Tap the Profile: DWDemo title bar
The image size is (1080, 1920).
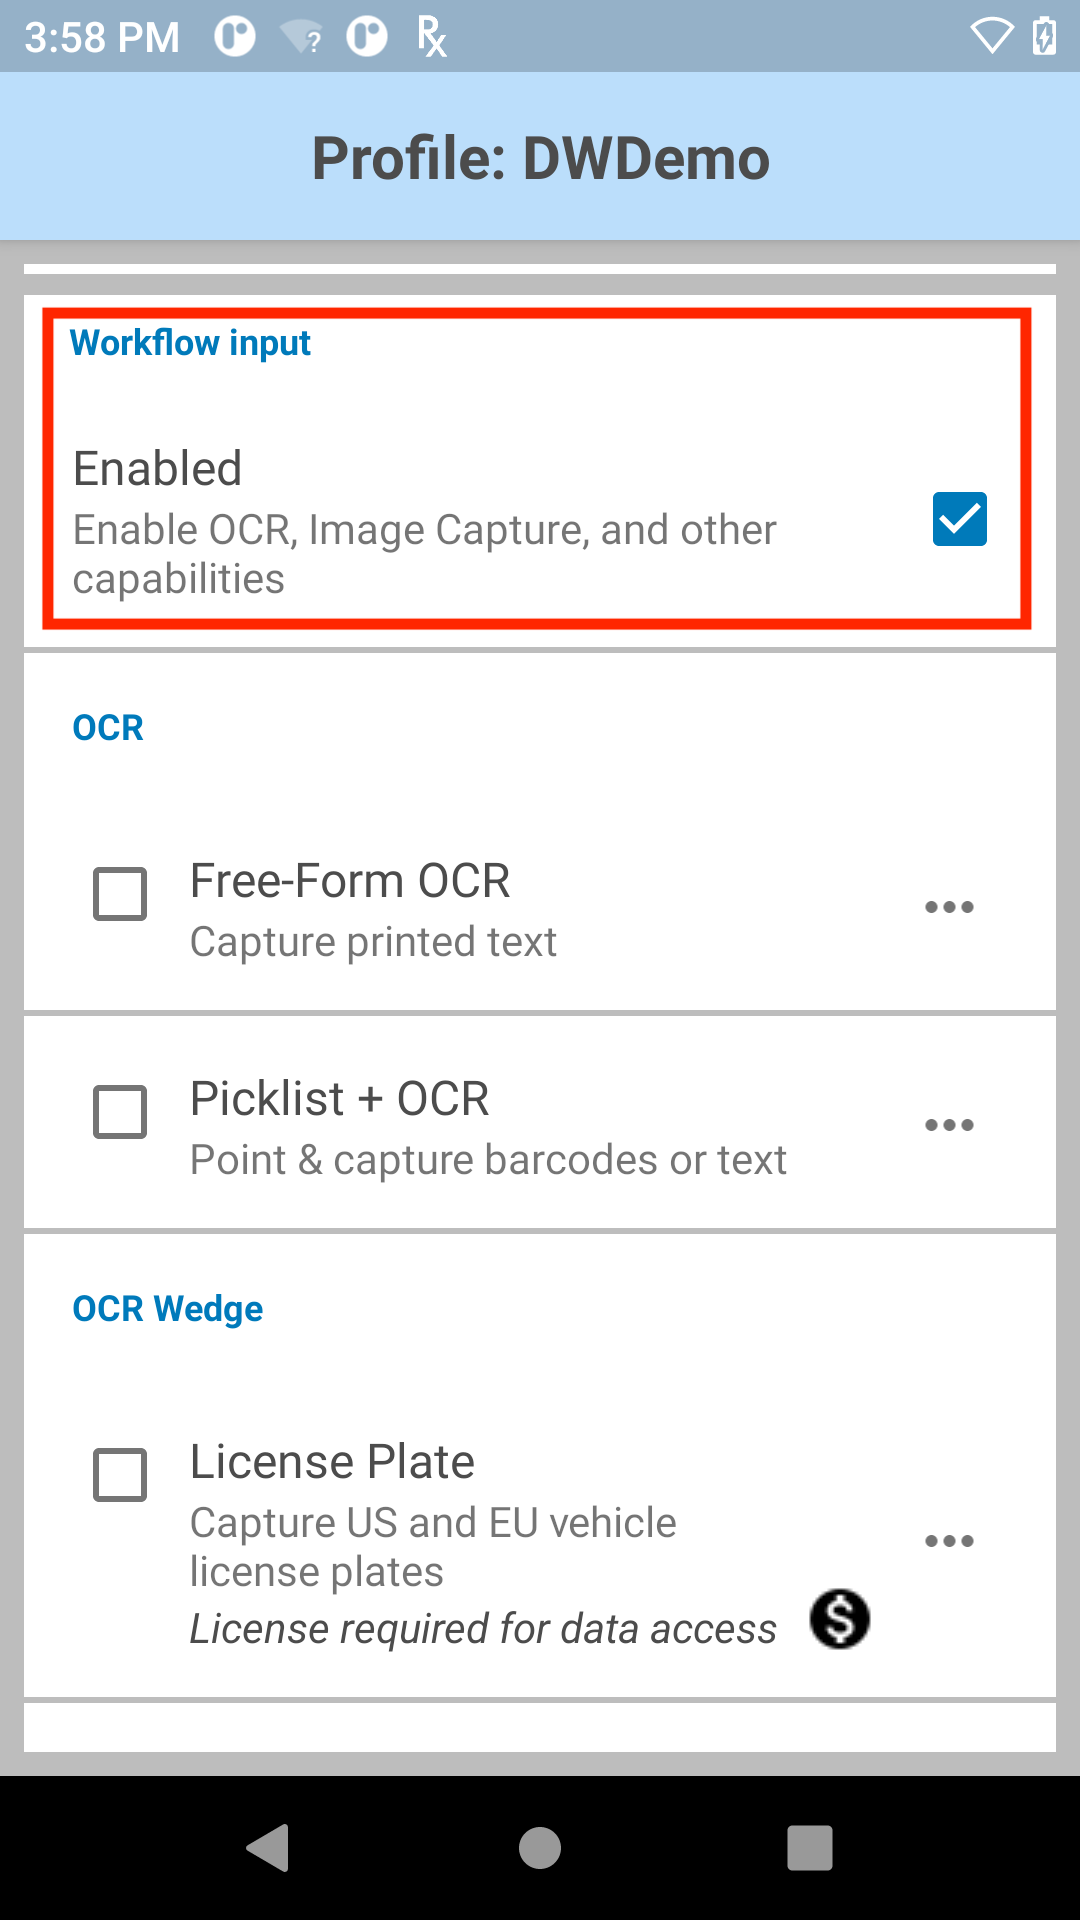(x=540, y=157)
